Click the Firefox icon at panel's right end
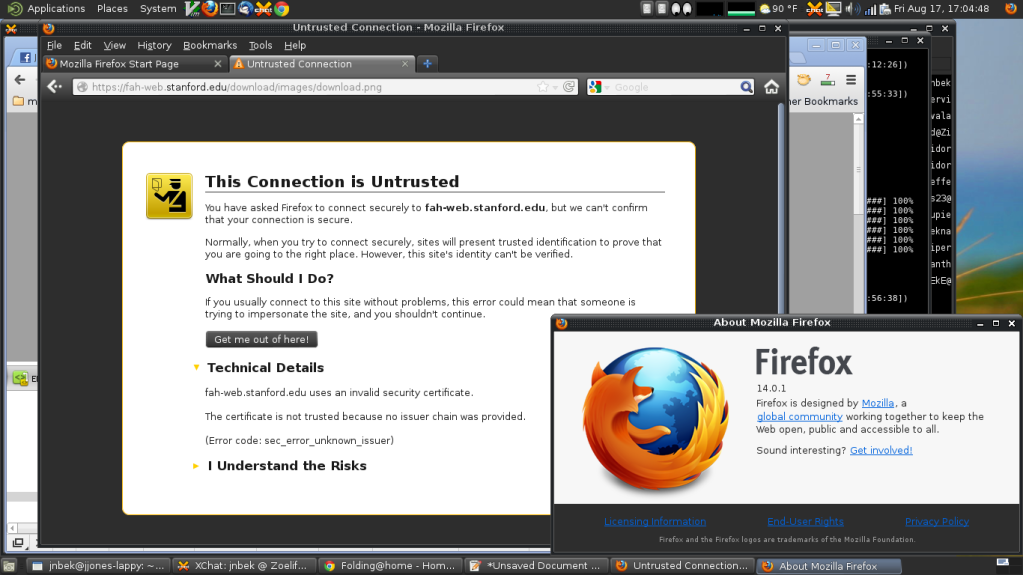The width and height of the screenshot is (1023, 575). 1011,8
